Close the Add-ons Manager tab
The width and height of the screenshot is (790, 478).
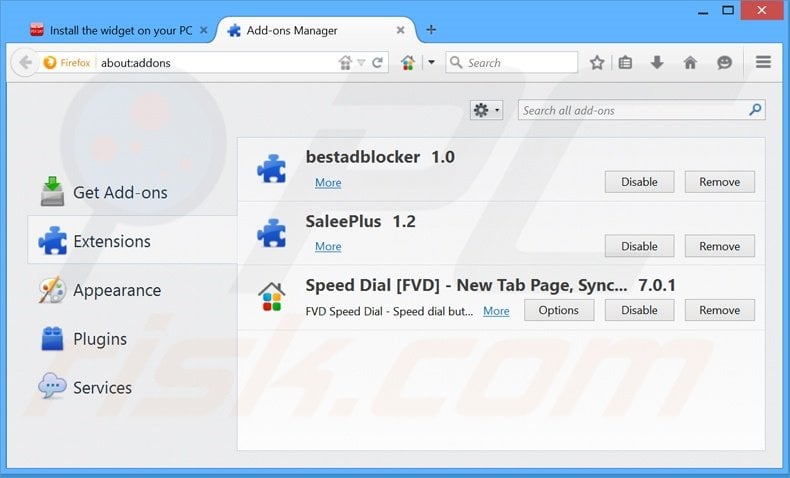pos(401,30)
